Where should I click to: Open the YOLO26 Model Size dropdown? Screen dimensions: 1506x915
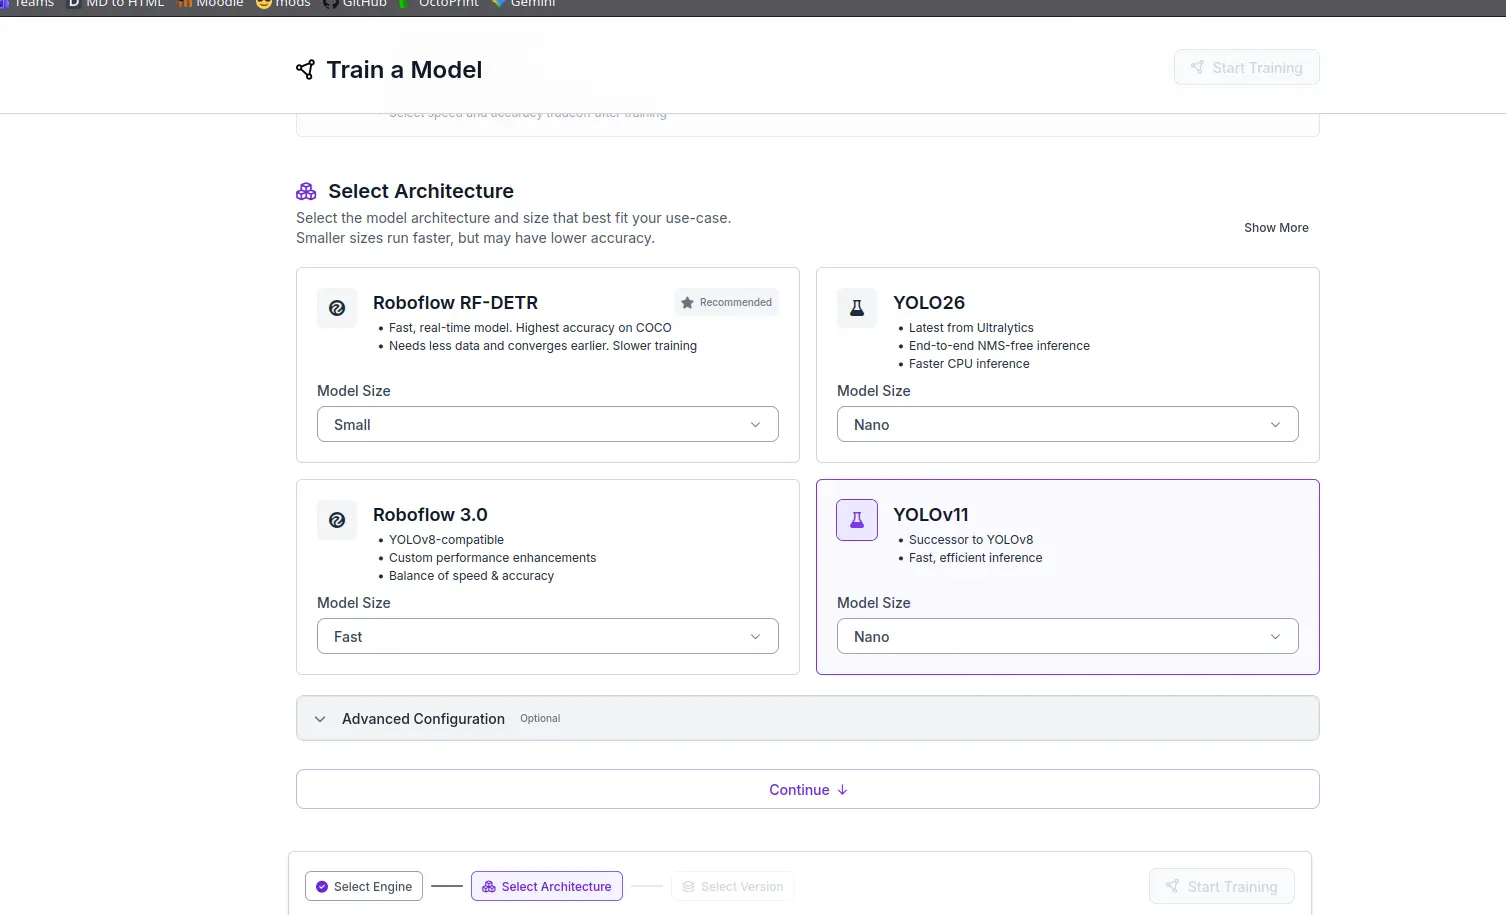tap(1068, 424)
